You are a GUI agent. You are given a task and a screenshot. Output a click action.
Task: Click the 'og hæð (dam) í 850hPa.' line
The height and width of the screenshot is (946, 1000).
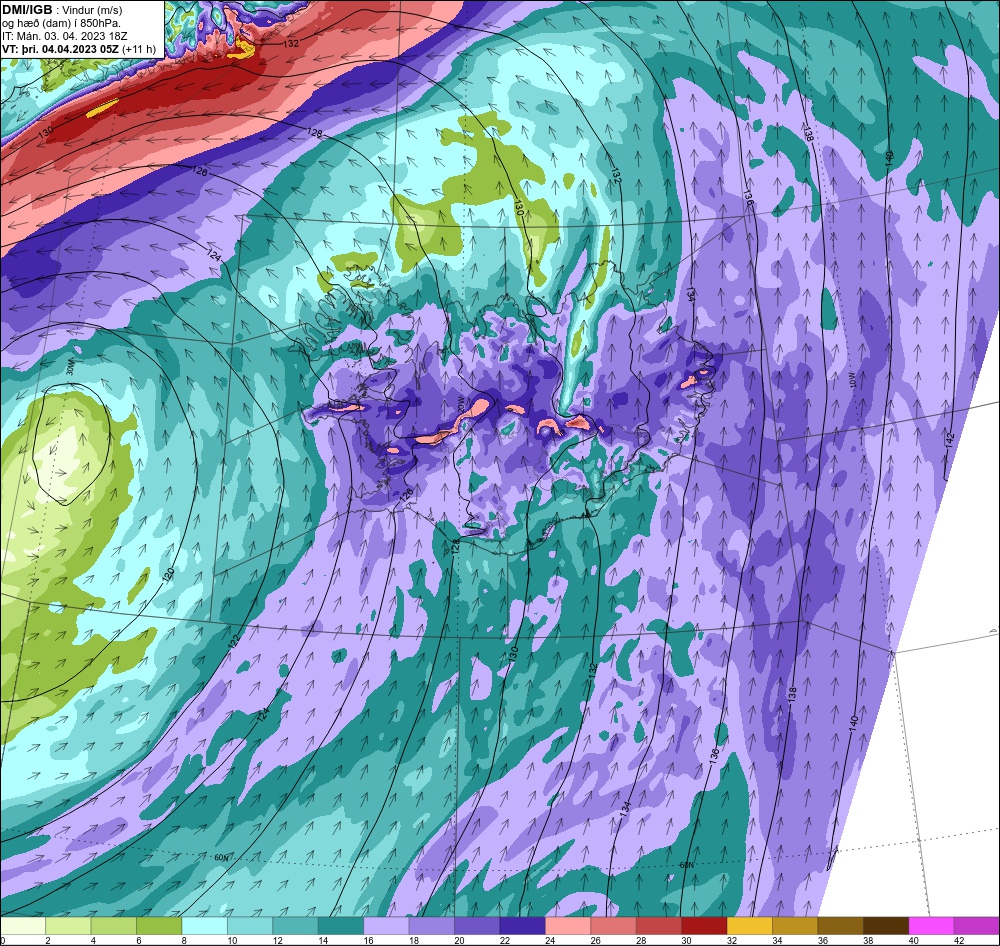(61, 23)
